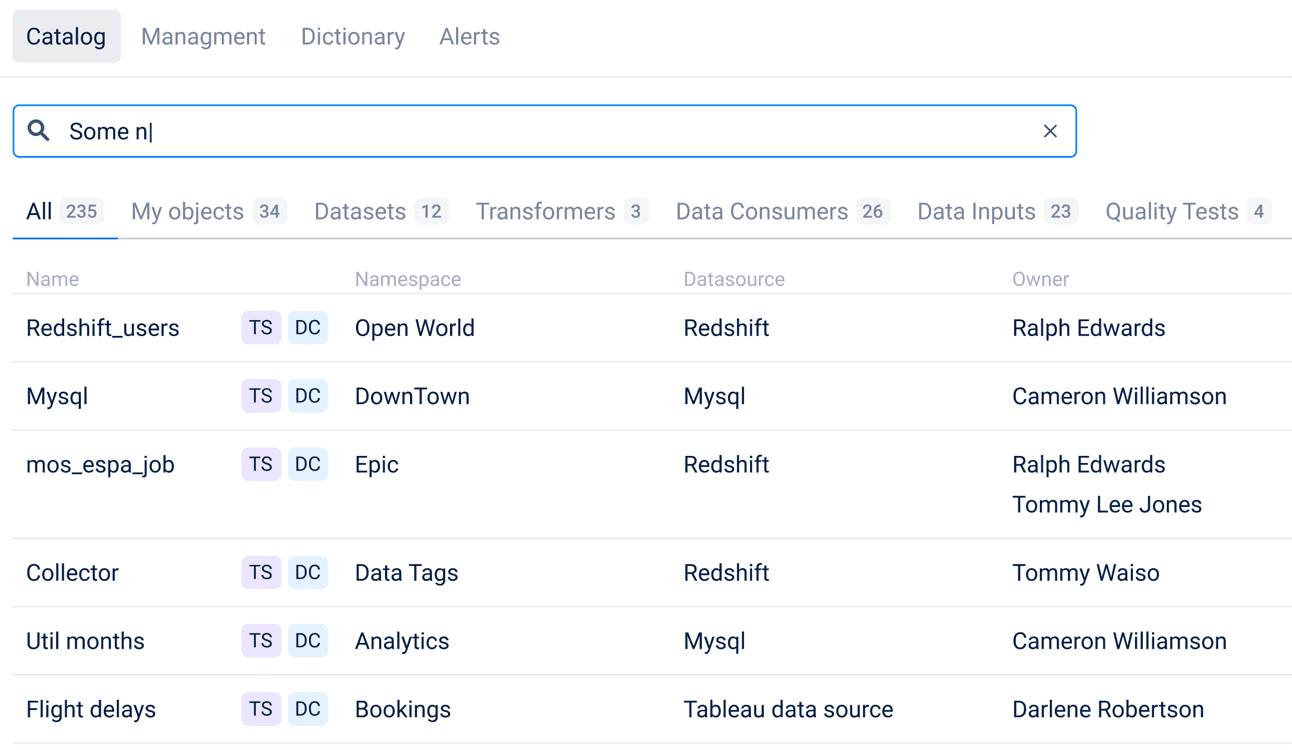This screenshot has width=1292, height=750.
Task: Go to the Alerts tab
Action: [469, 37]
